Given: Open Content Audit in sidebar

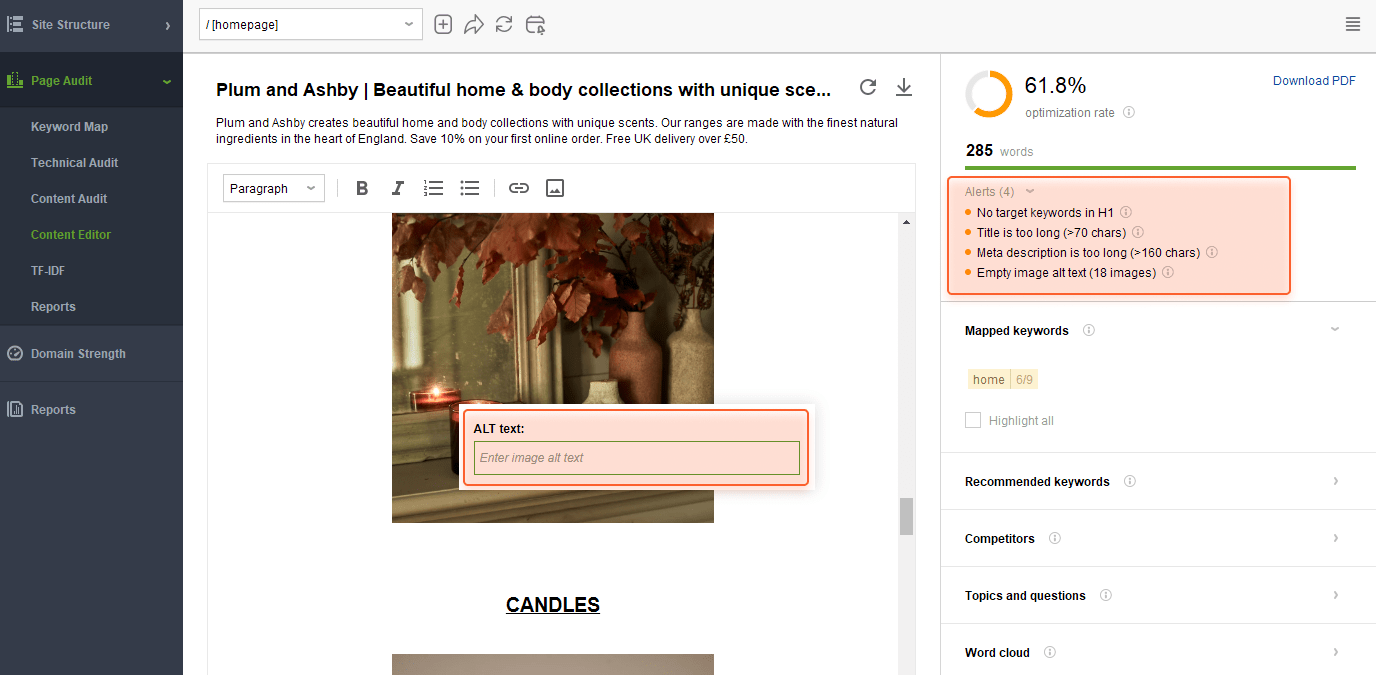Looking at the screenshot, I should coord(69,199).
